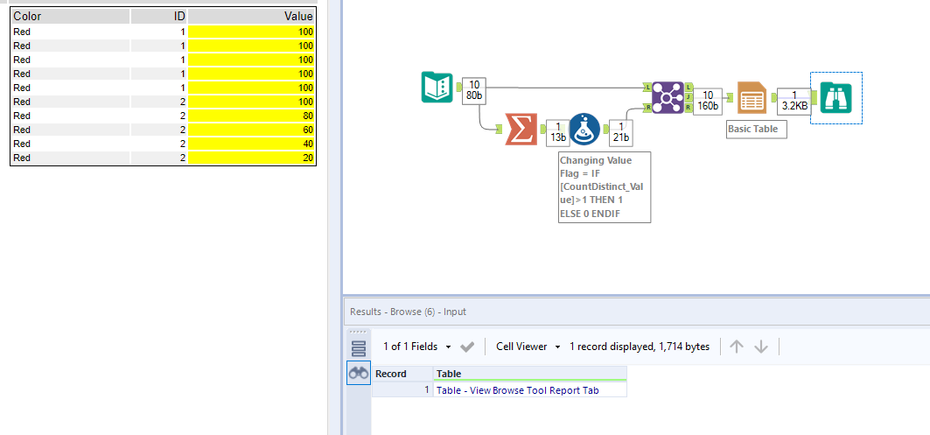Click the '10 80b' record count label
The width and height of the screenshot is (930, 435).
pyautogui.click(x=474, y=90)
